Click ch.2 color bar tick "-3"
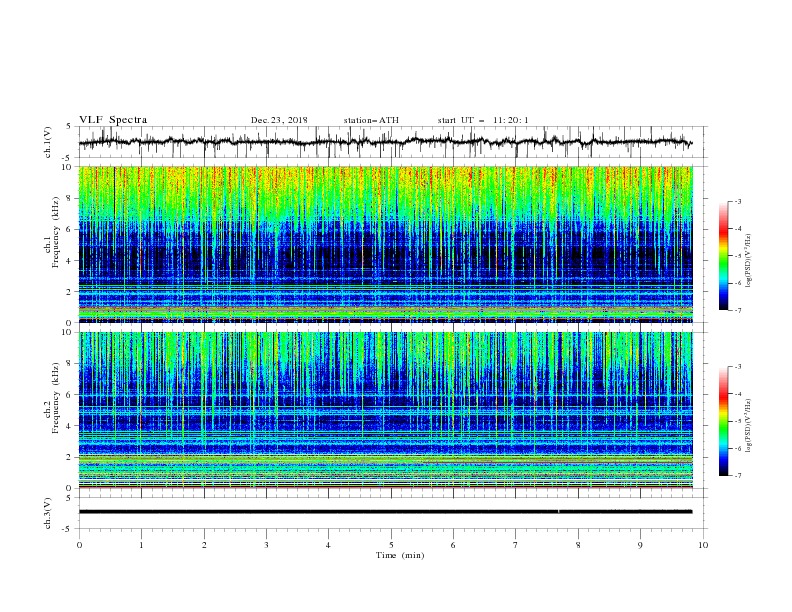 coord(738,367)
